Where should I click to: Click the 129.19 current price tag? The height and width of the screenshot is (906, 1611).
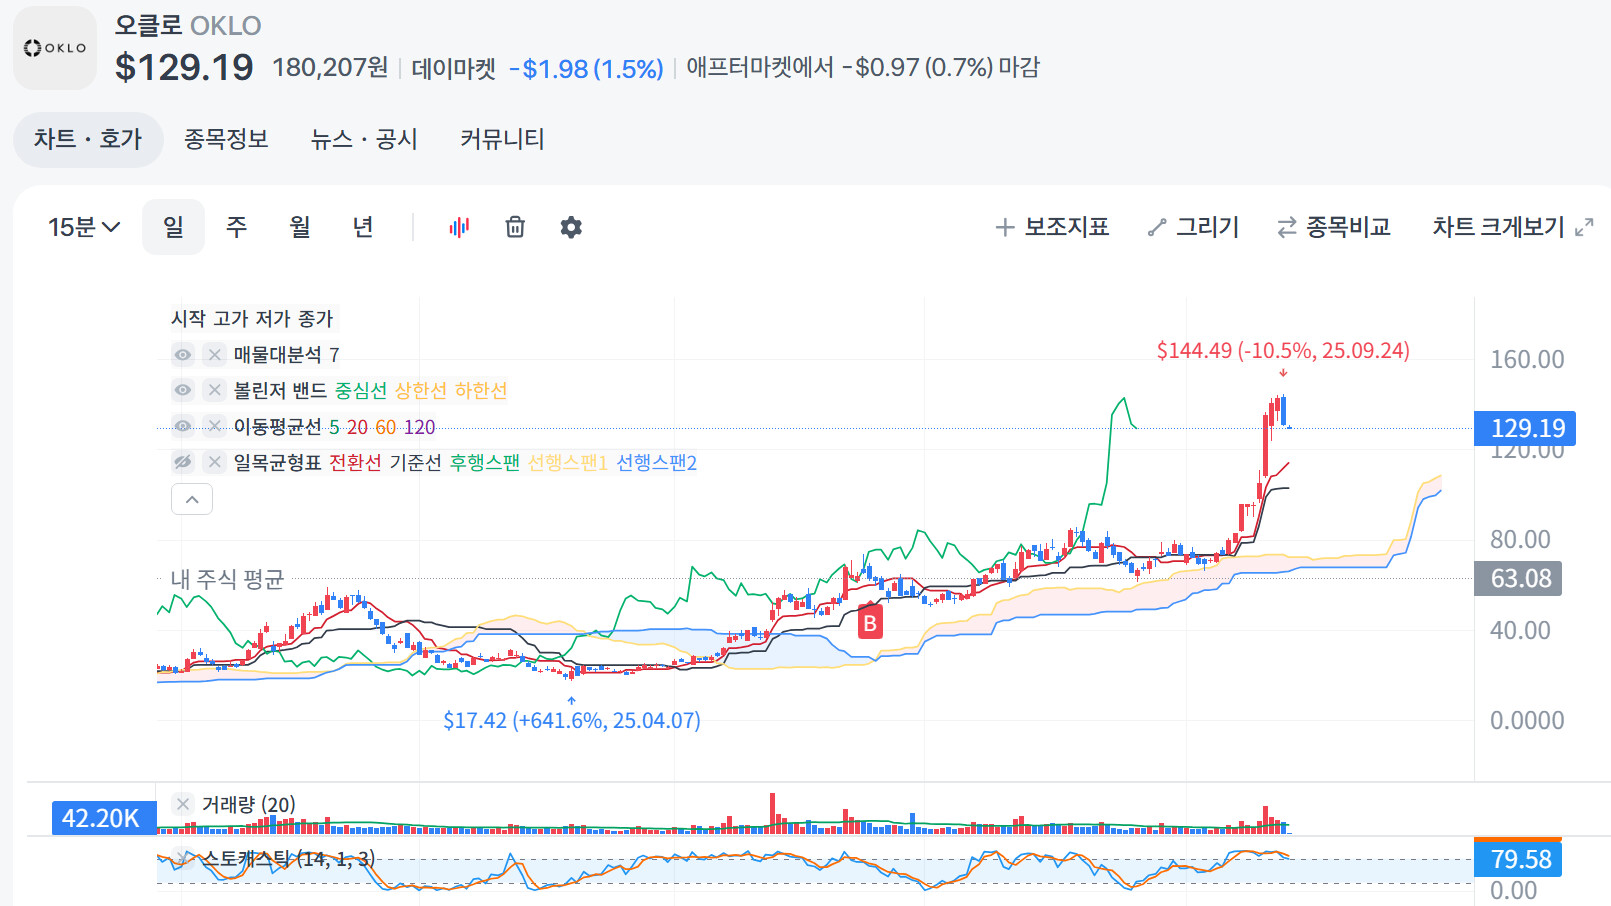click(1526, 428)
